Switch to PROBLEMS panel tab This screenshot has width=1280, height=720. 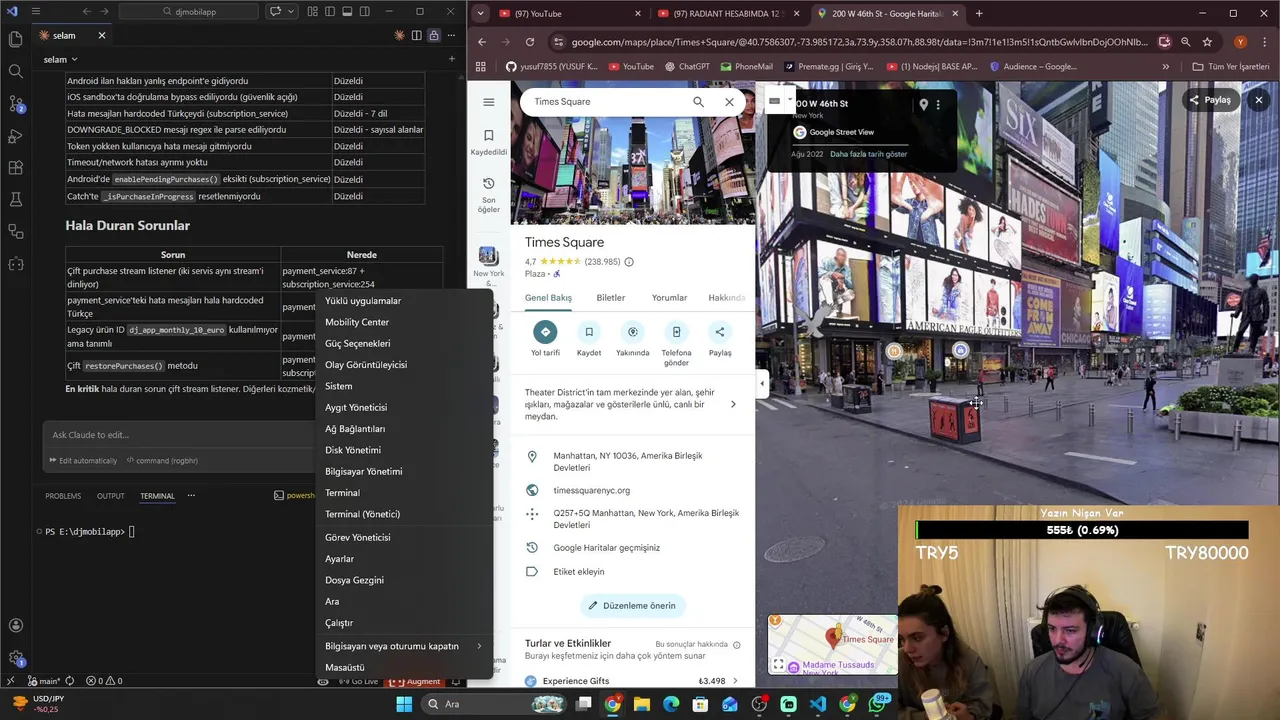click(63, 496)
